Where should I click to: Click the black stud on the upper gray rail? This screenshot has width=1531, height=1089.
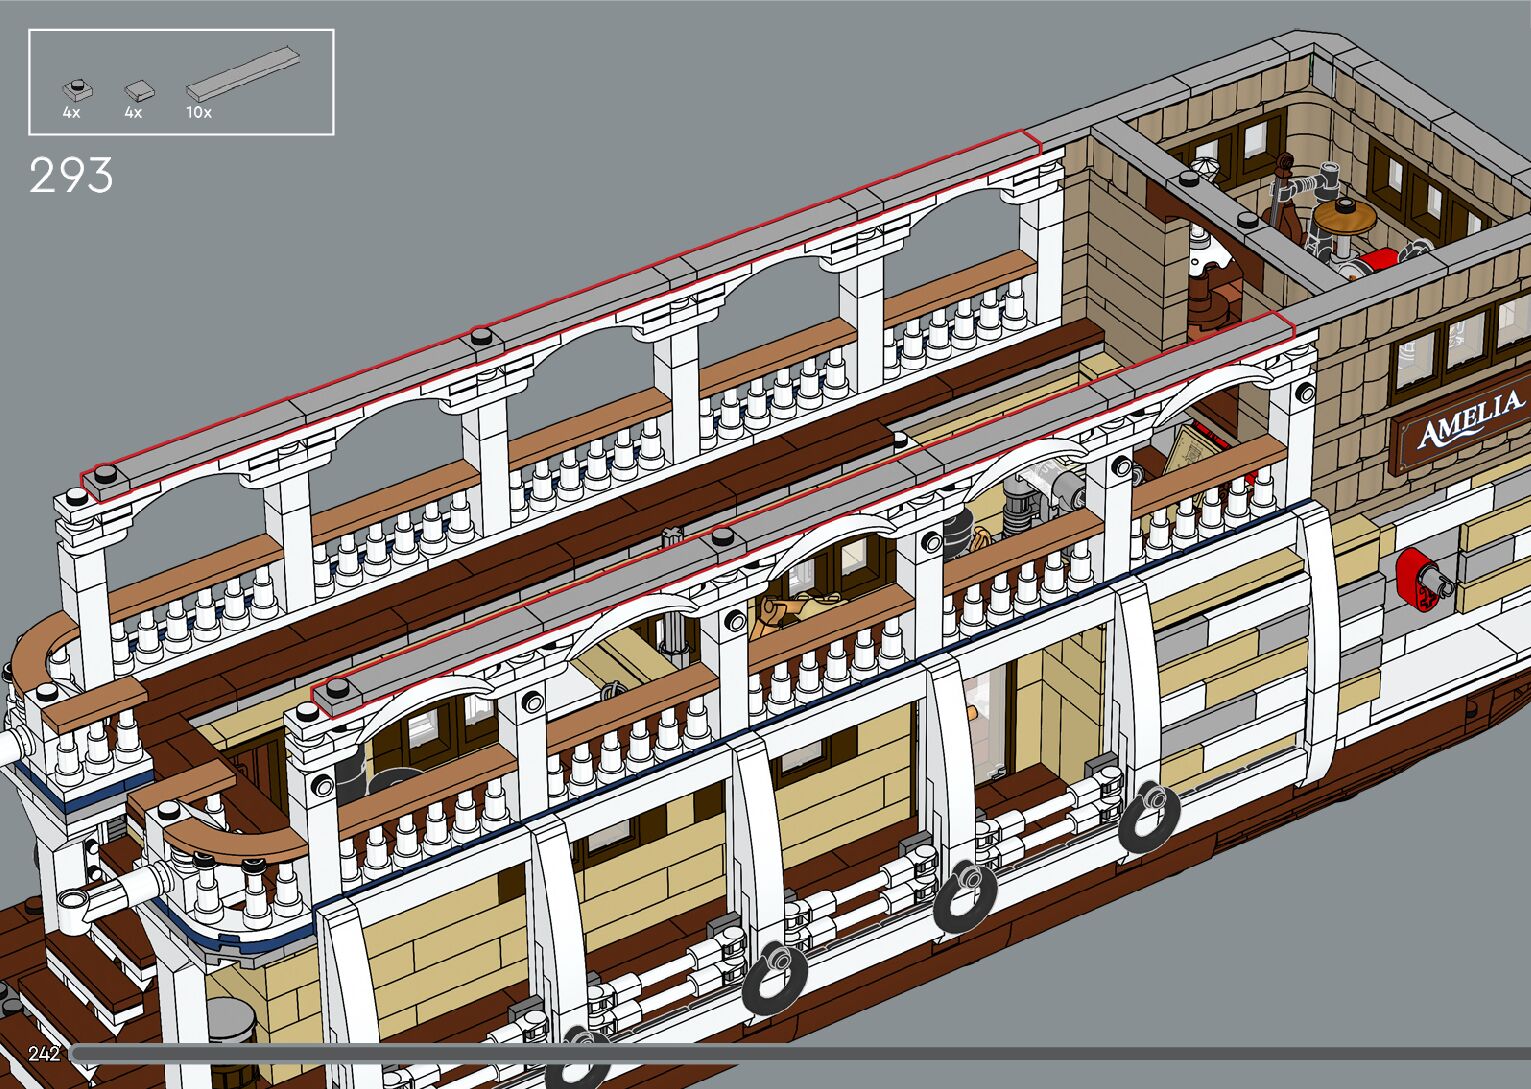point(482,336)
